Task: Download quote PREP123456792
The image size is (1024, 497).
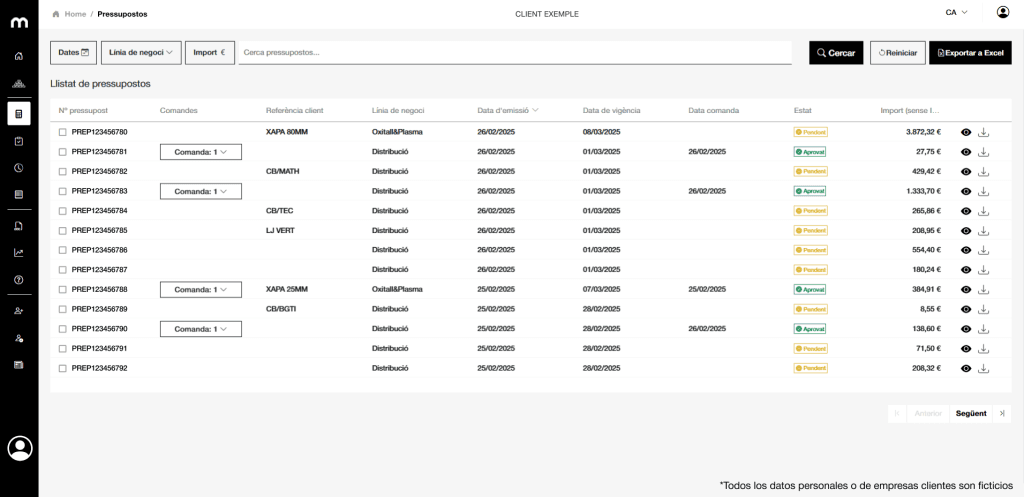Action: tap(984, 368)
